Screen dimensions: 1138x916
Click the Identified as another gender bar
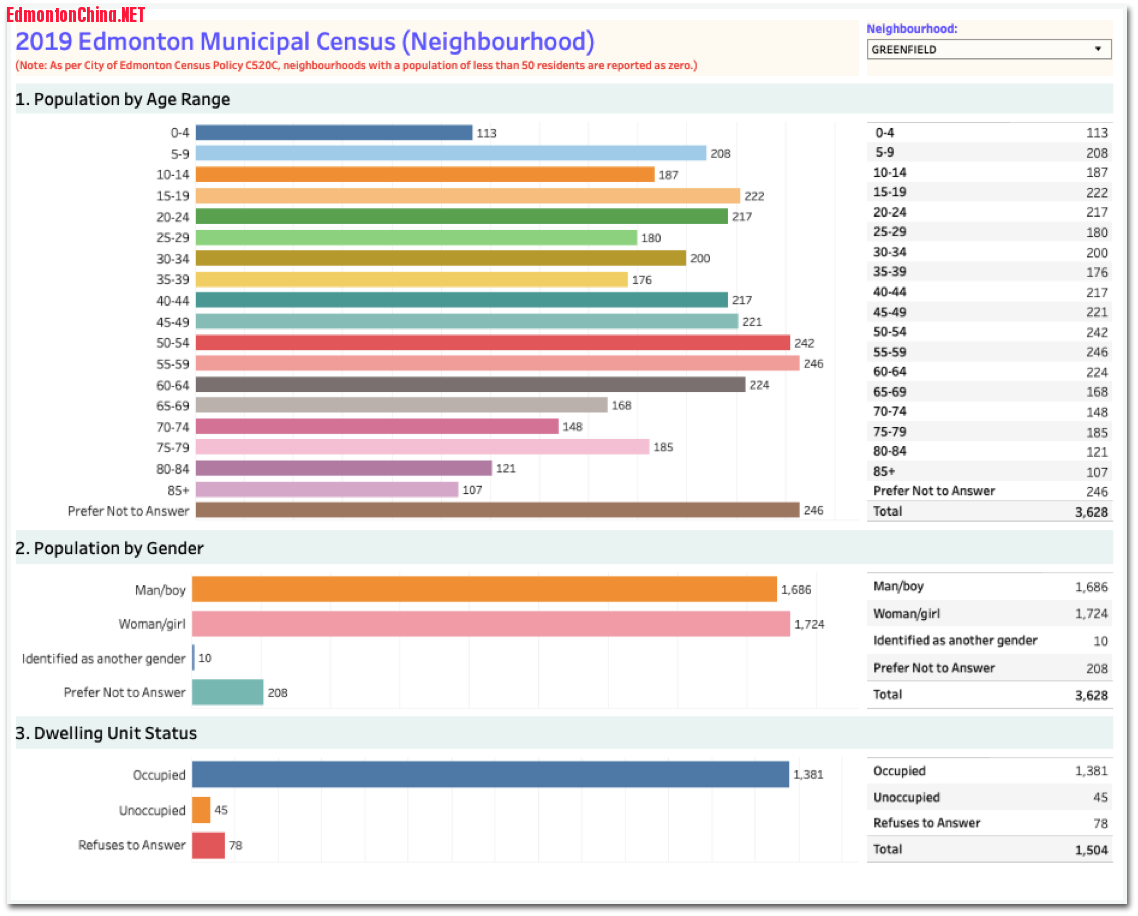tap(194, 658)
